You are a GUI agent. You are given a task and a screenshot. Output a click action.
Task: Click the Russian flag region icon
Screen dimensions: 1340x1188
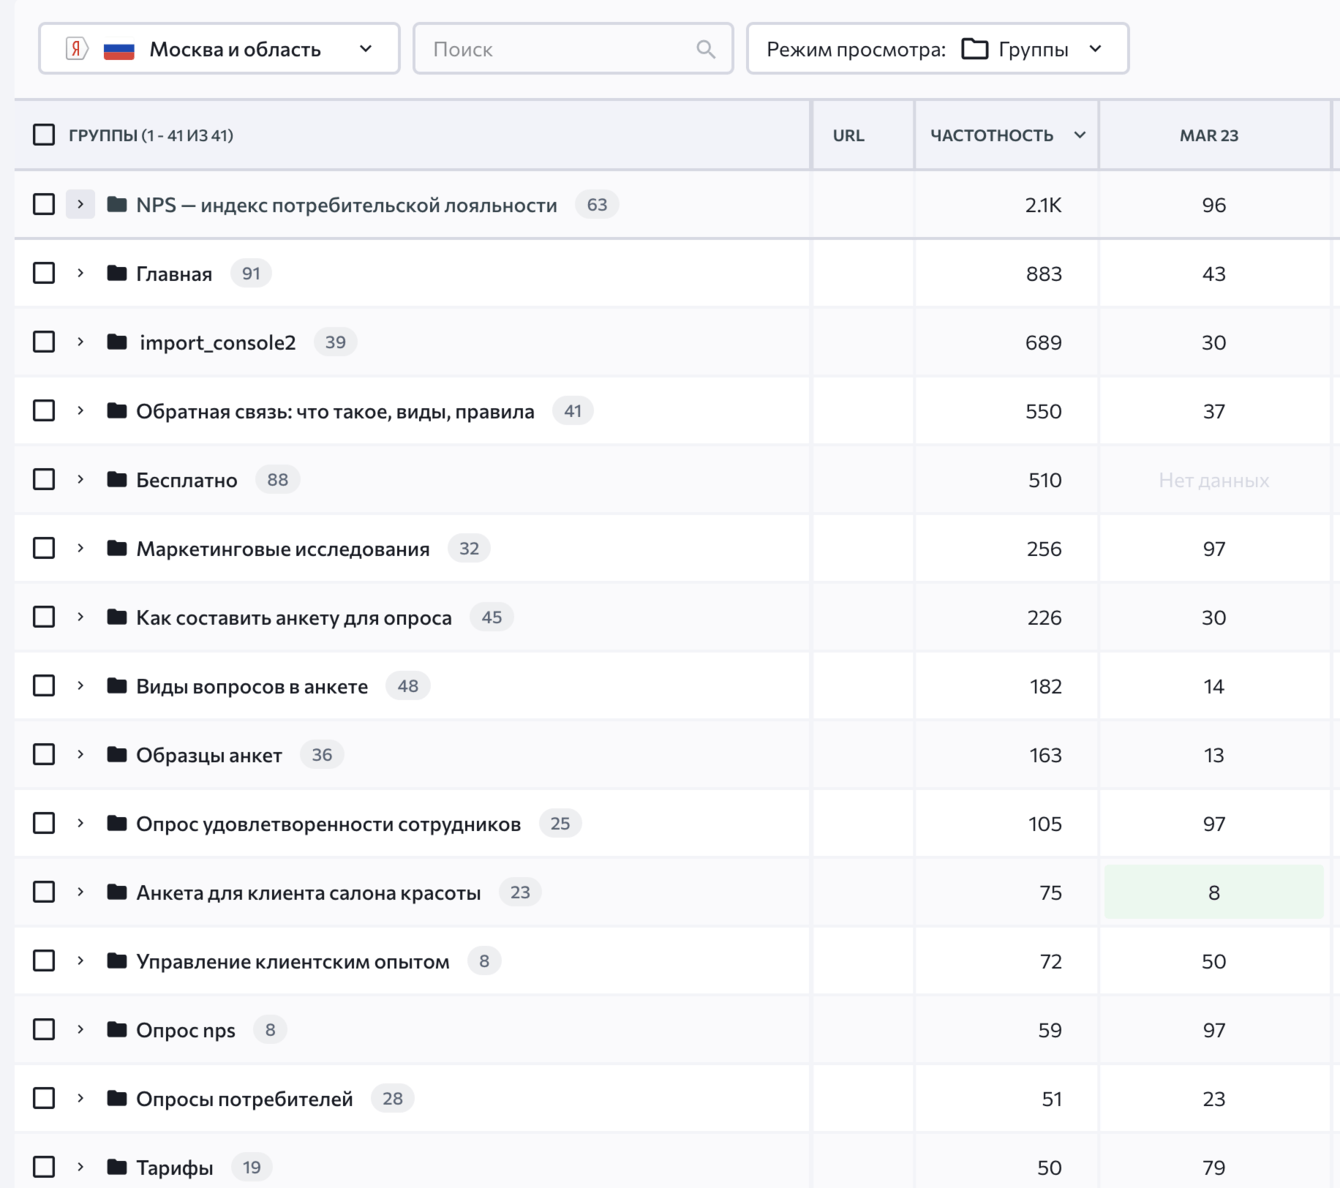119,49
